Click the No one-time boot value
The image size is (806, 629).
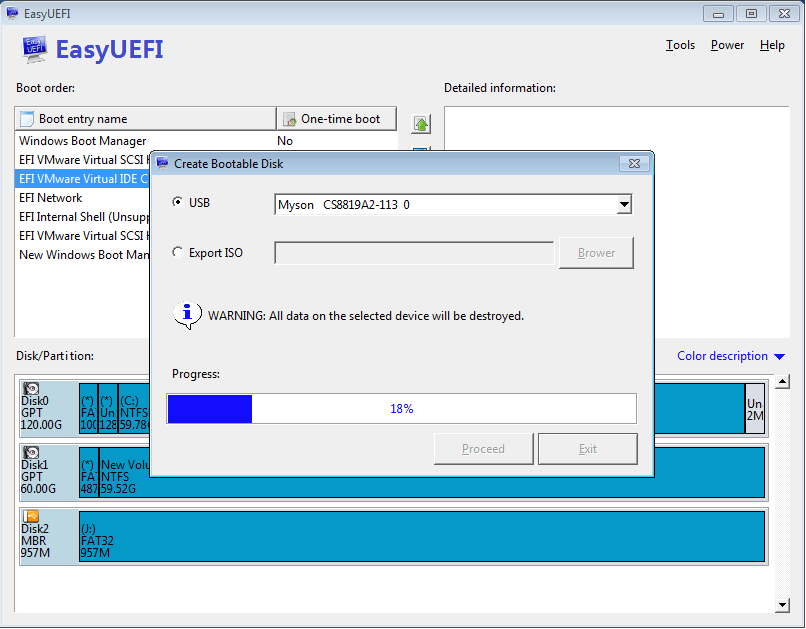coord(285,141)
